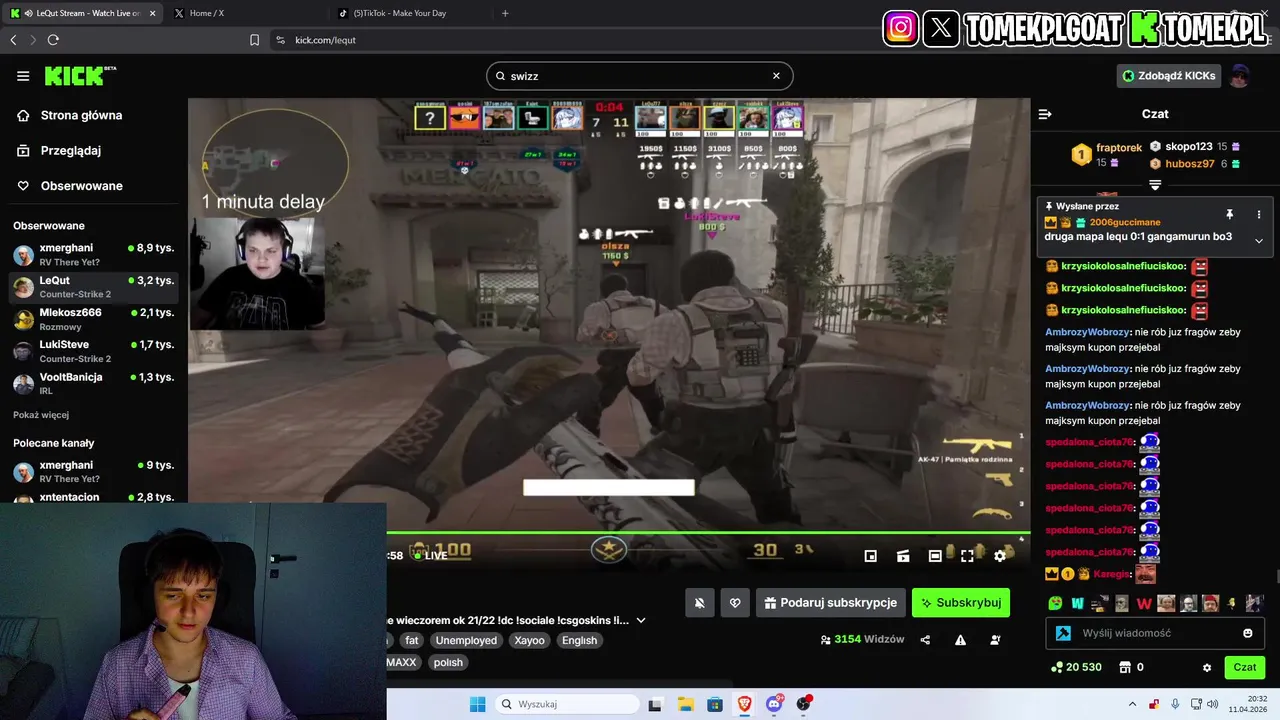Go back in browser history
The height and width of the screenshot is (720, 1280).
[13, 40]
